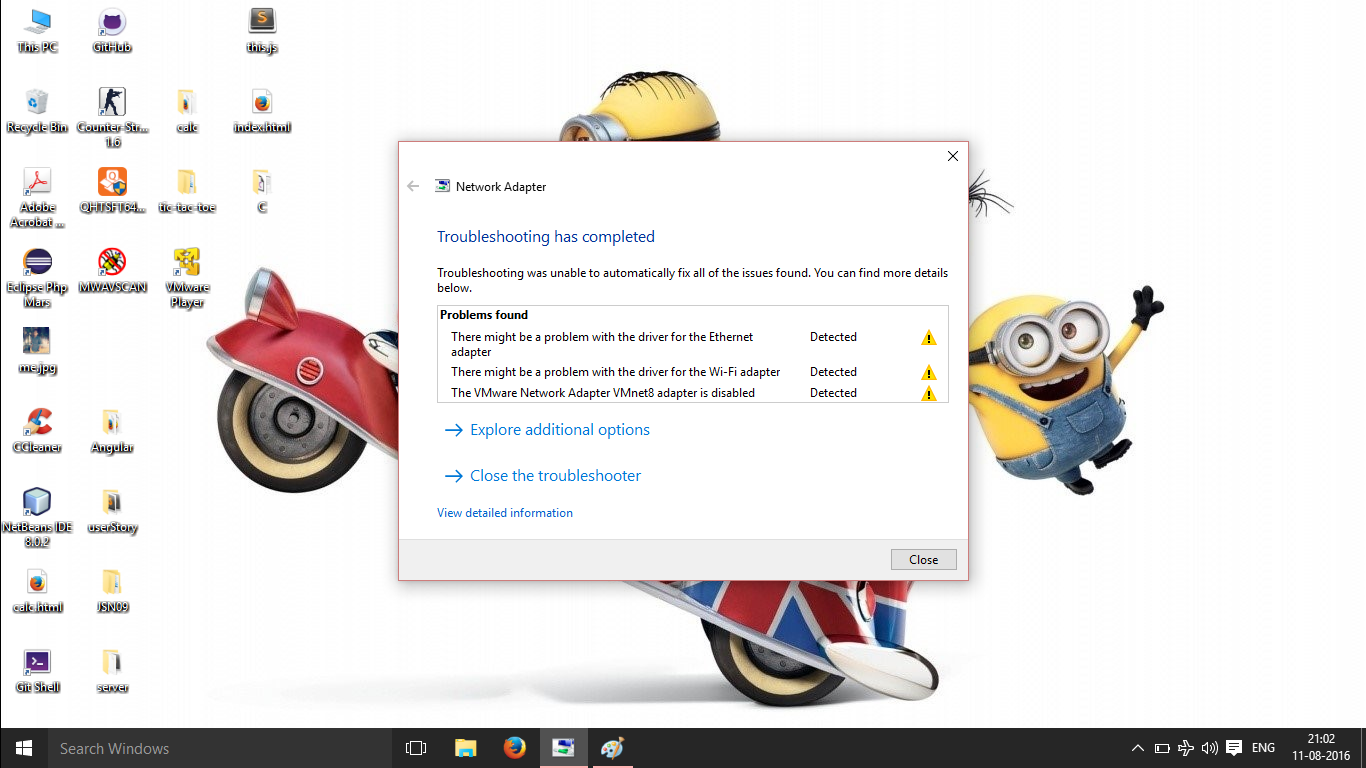Screen dimensions: 1366x768
Task: Open Task View on the taskbar
Action: click(416, 748)
